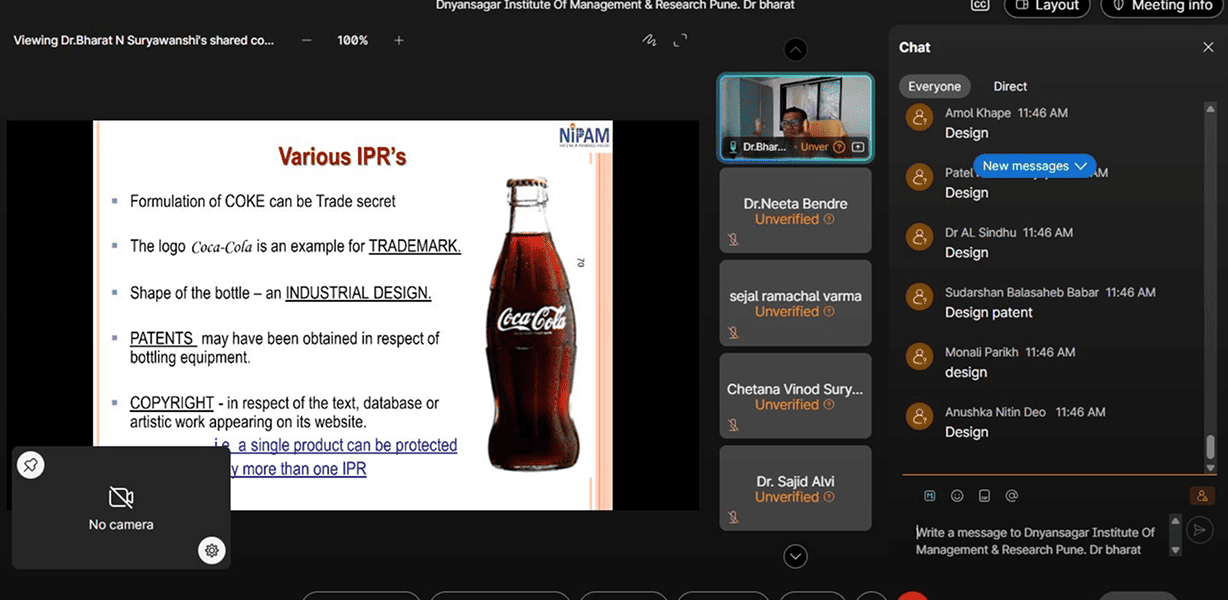Click Anushka Nitin Deo's avatar

pos(919,417)
